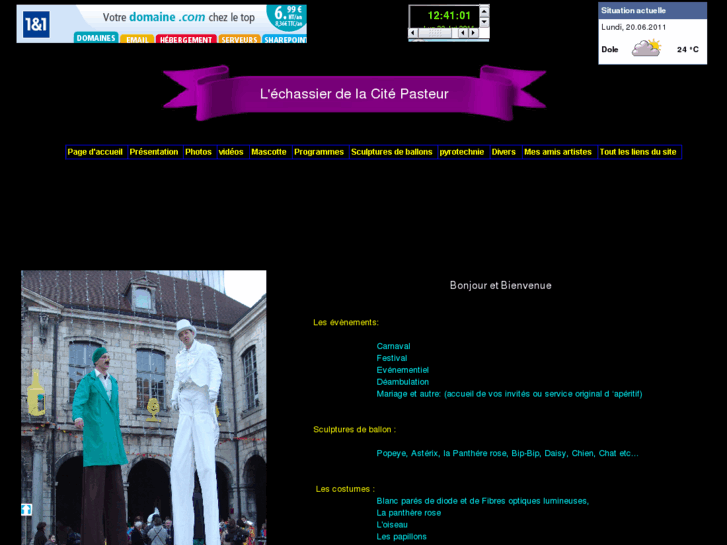
Task: Click the 6,99 € price badge in the ad
Action: coord(287,17)
